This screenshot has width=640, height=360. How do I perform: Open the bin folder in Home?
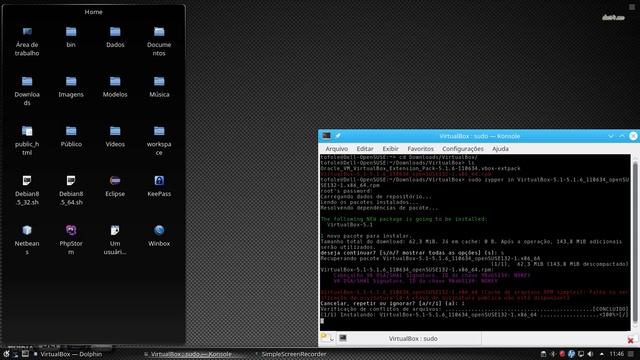[x=71, y=37]
